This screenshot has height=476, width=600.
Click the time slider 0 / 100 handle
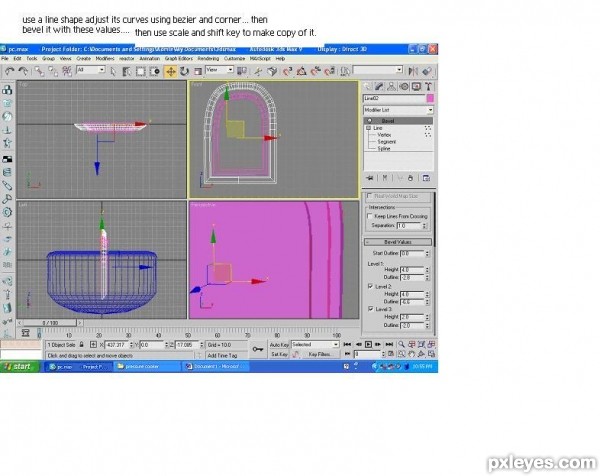click(50, 323)
